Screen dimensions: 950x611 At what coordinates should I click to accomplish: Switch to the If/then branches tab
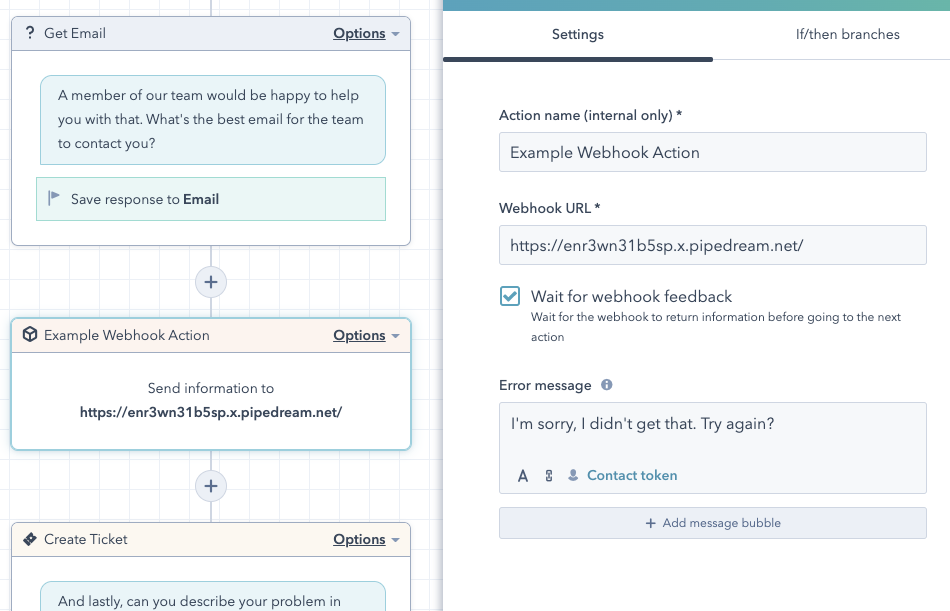(848, 34)
